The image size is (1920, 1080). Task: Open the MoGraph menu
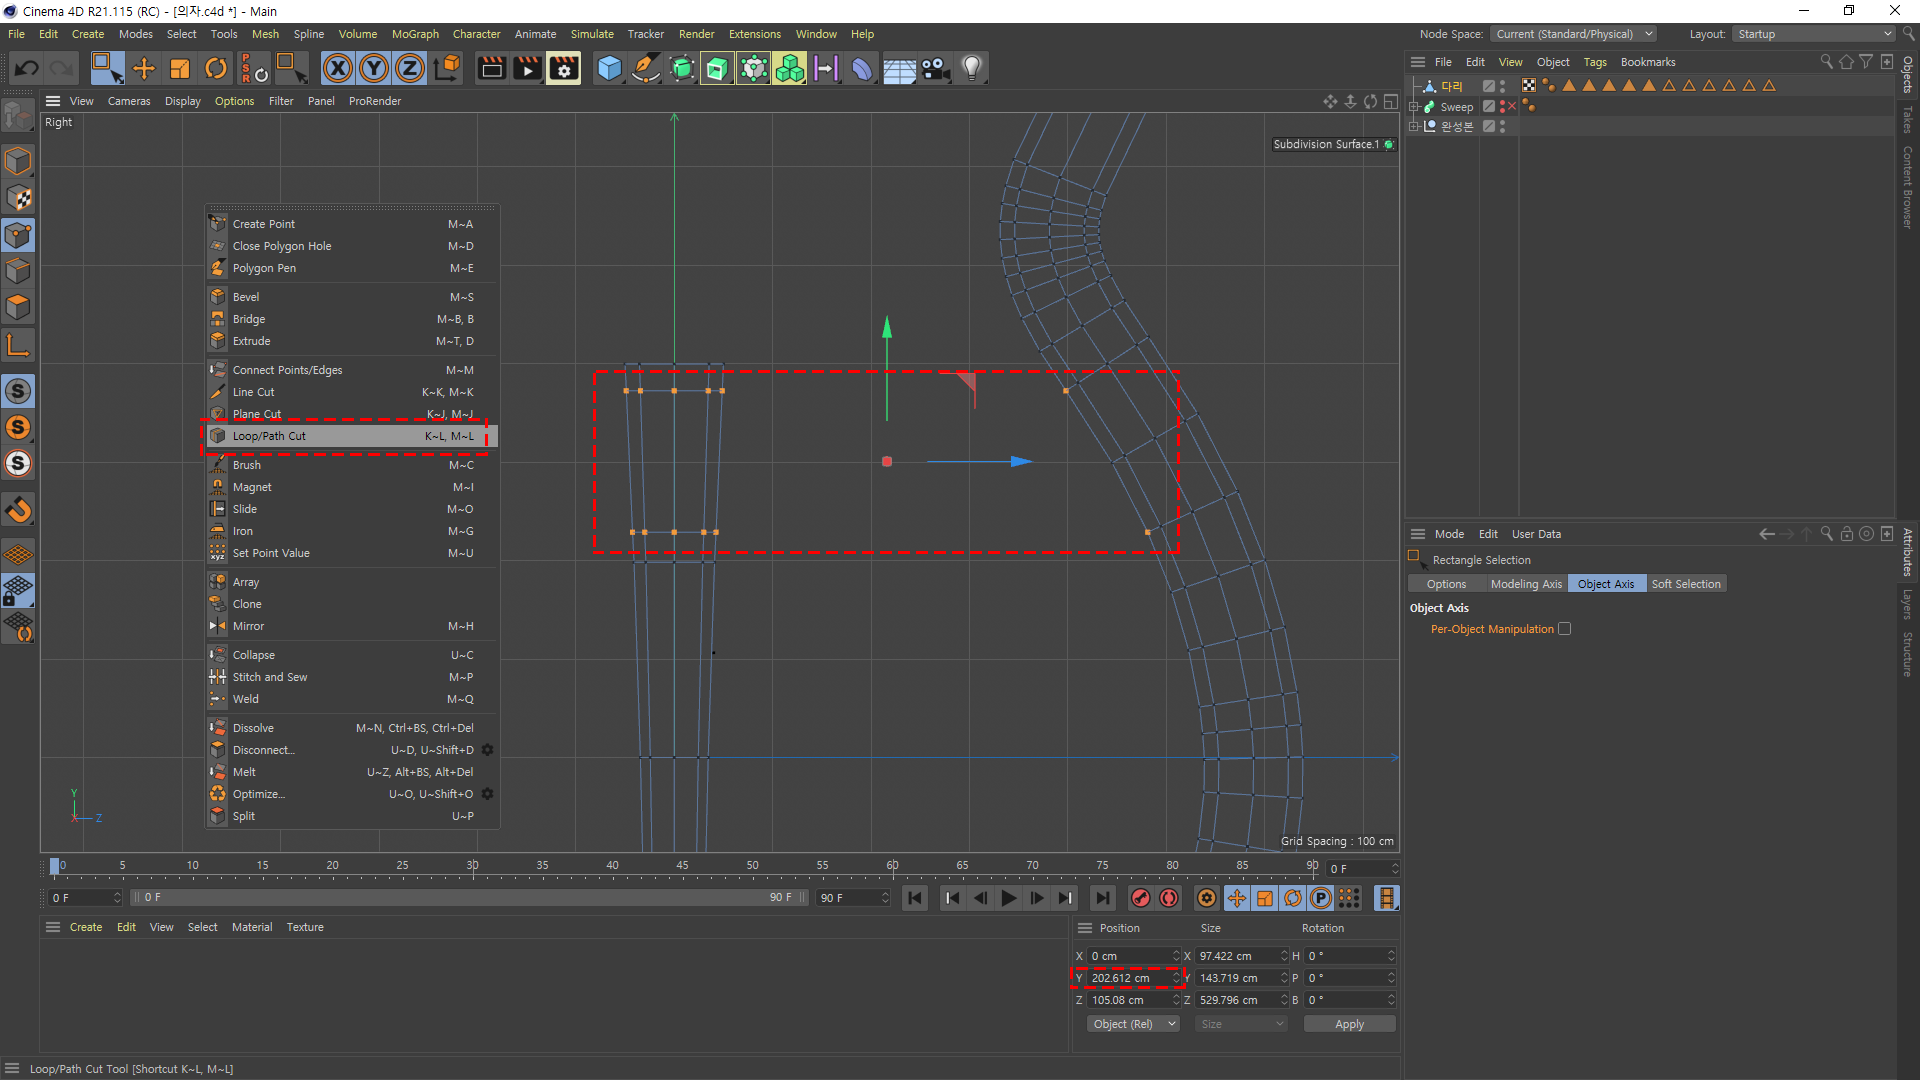coord(415,34)
